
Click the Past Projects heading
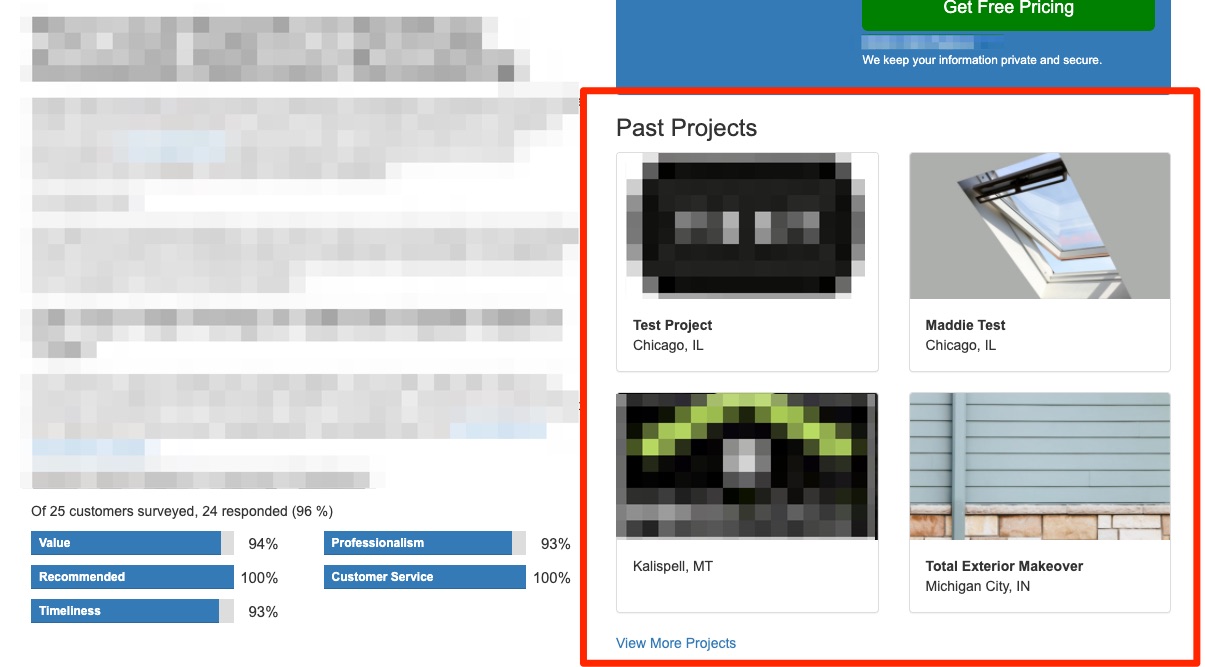(x=686, y=128)
